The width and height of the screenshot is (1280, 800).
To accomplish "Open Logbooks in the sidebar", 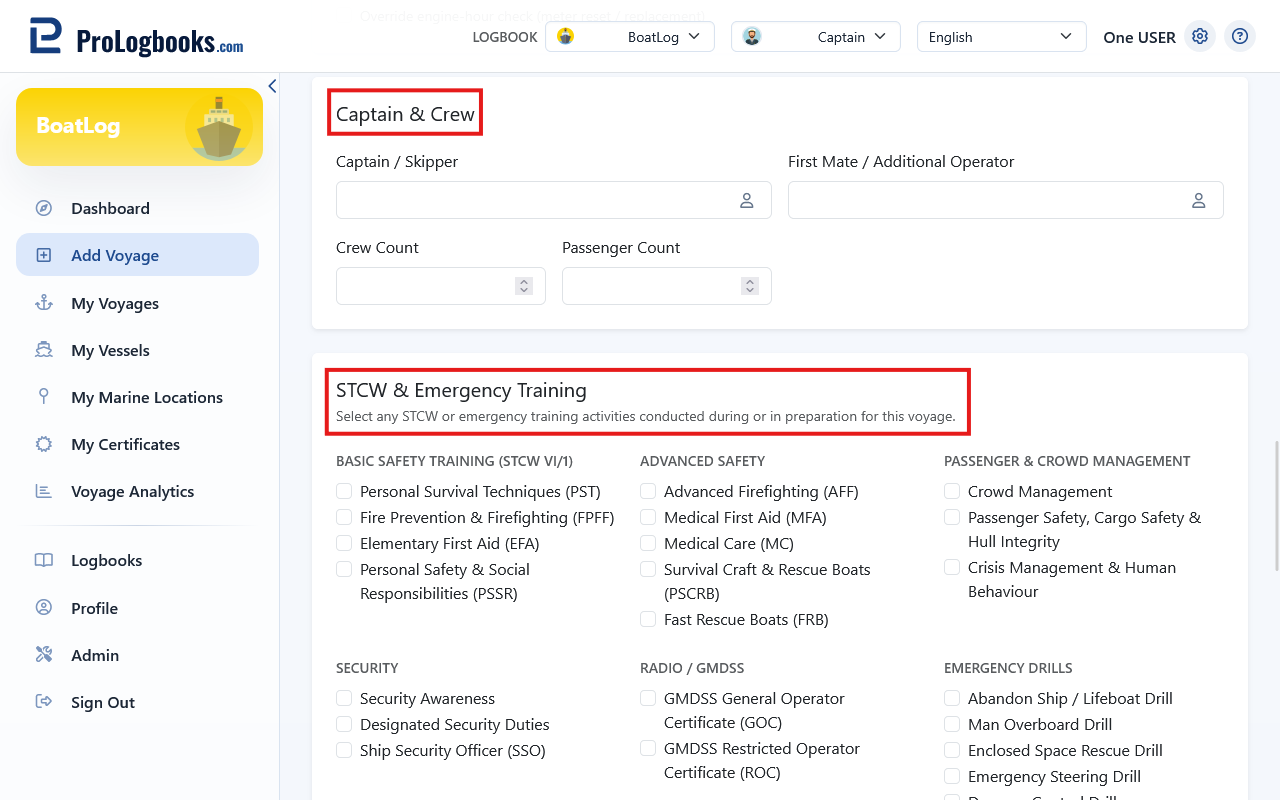I will tap(137, 560).
